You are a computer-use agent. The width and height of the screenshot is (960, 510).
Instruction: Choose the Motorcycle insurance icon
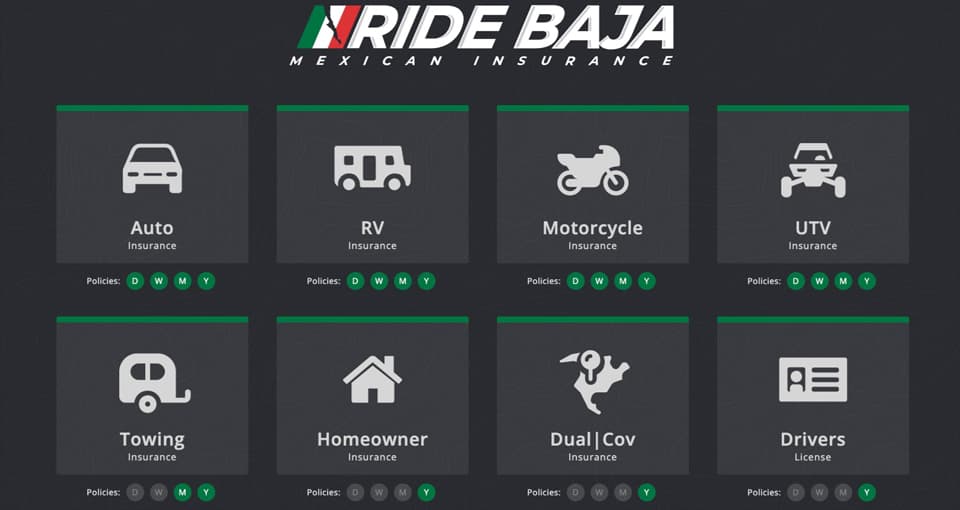point(592,170)
